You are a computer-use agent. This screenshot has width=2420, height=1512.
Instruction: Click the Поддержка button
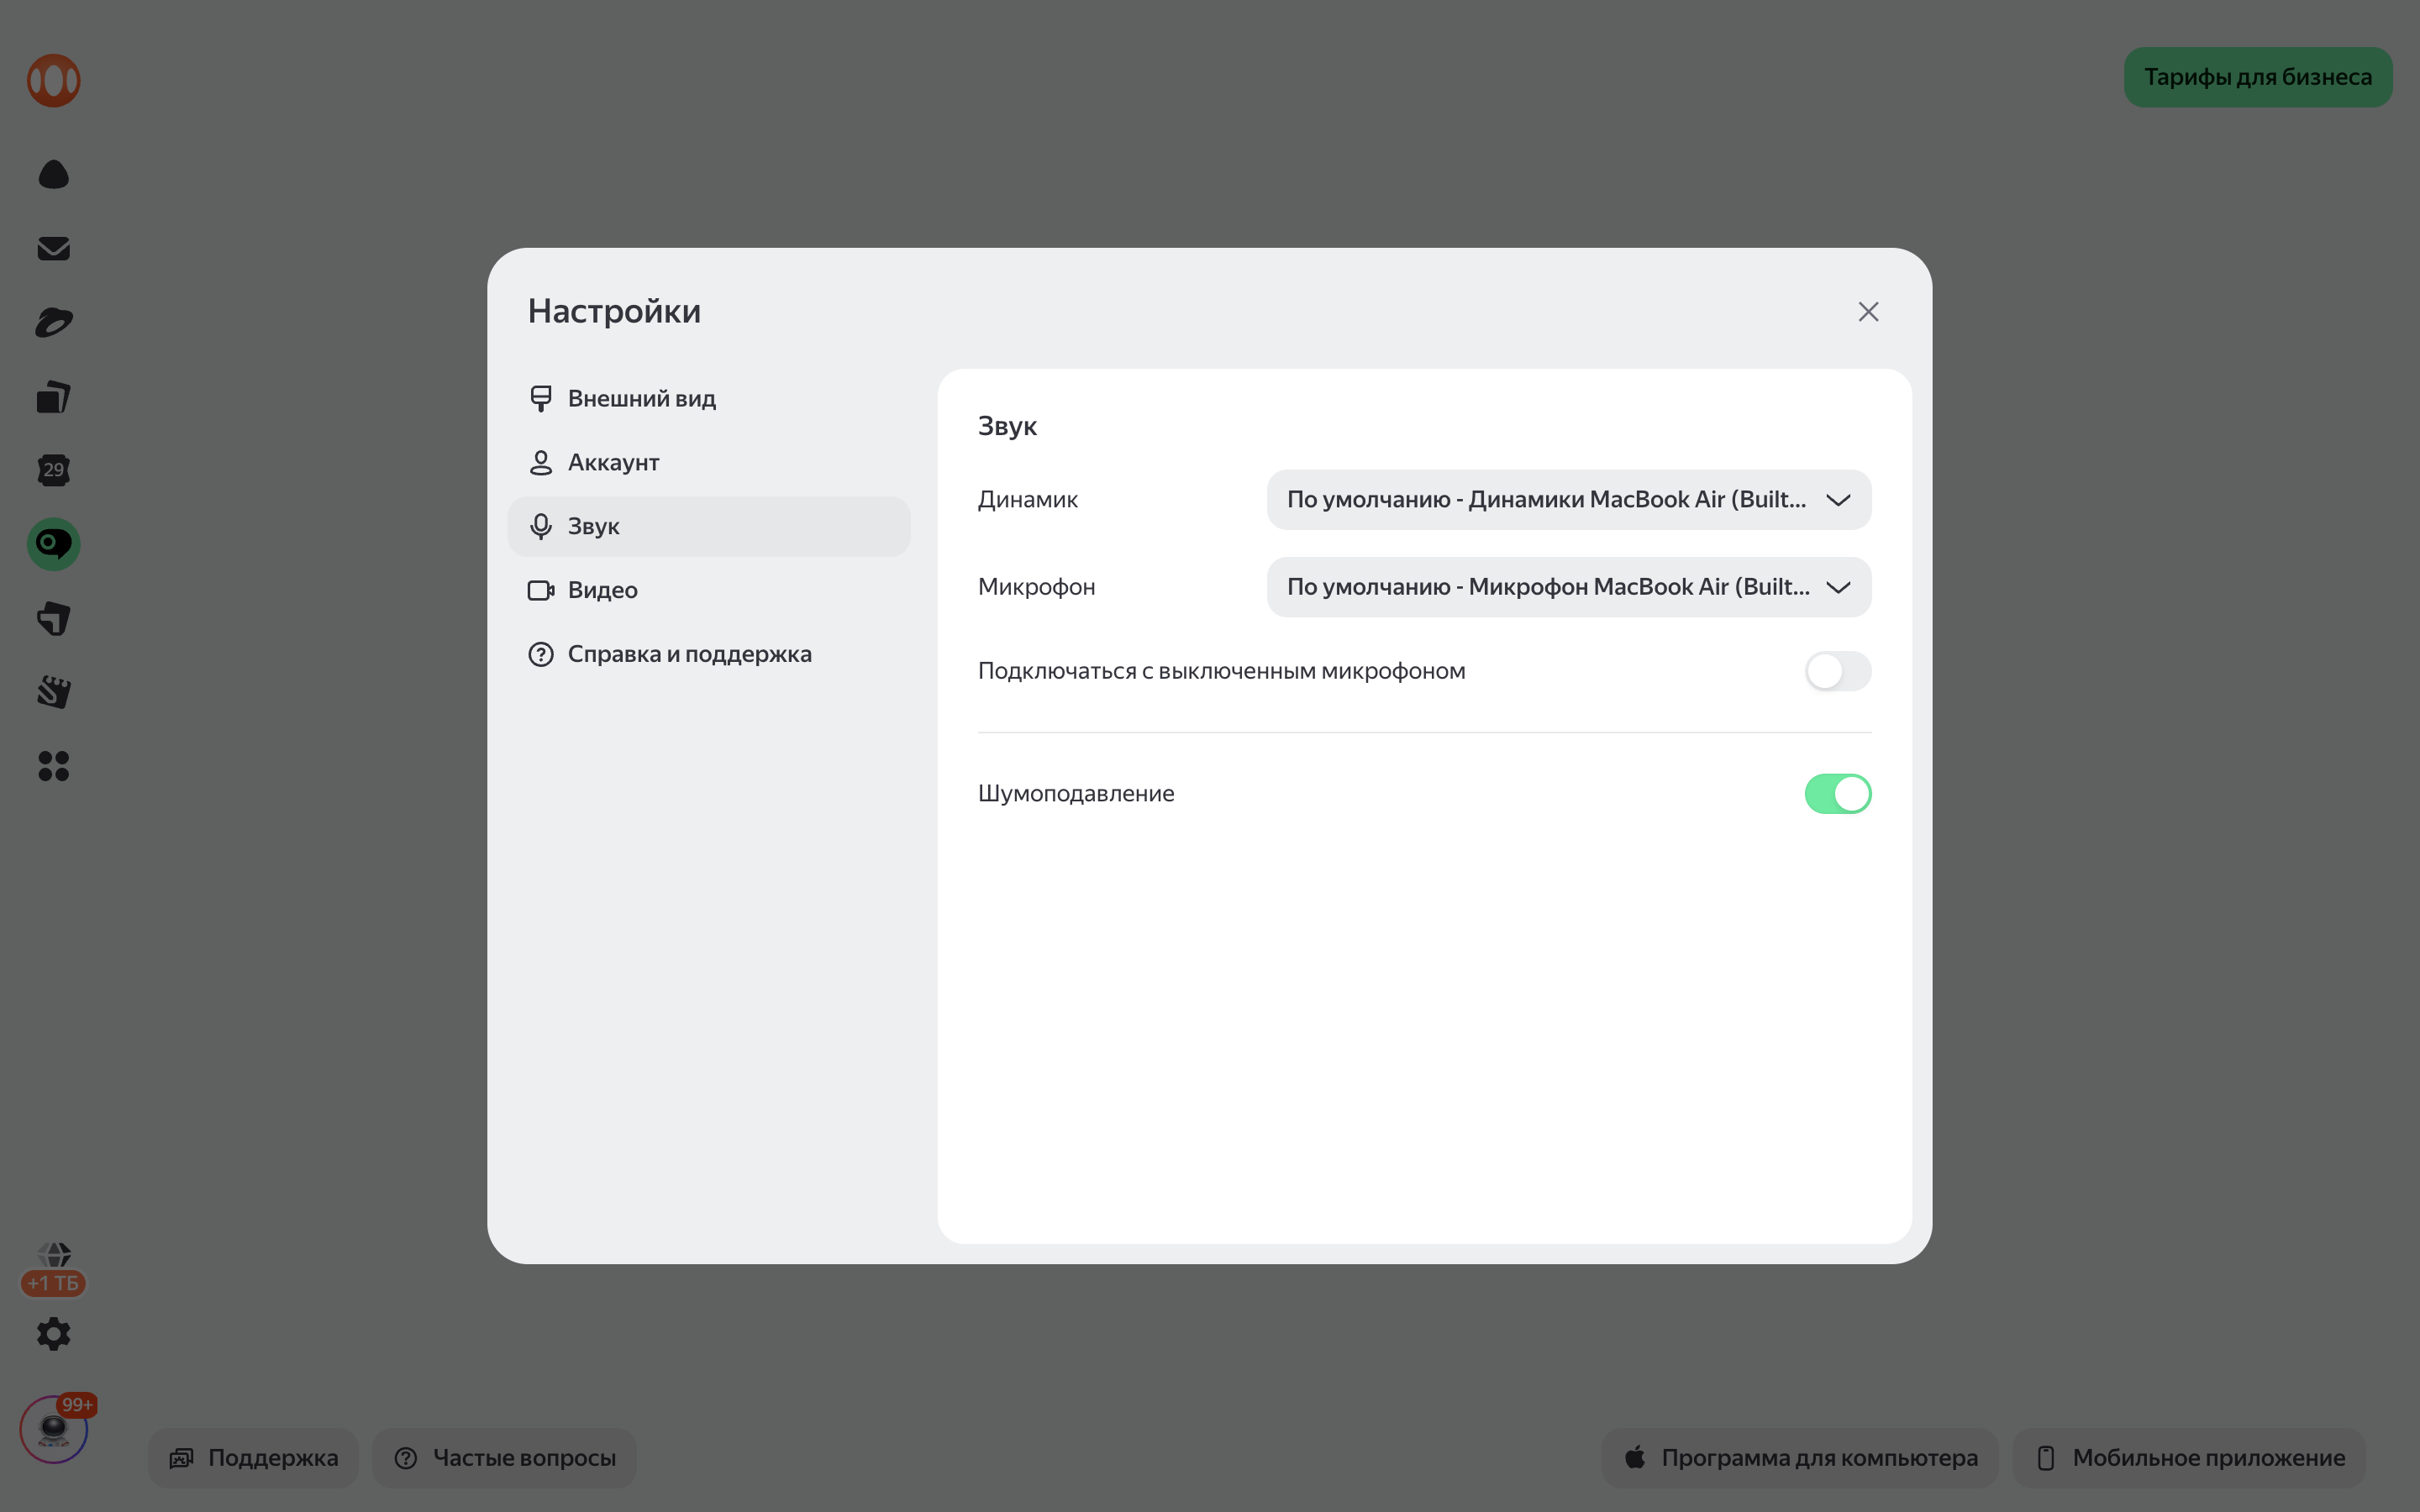(253, 1458)
